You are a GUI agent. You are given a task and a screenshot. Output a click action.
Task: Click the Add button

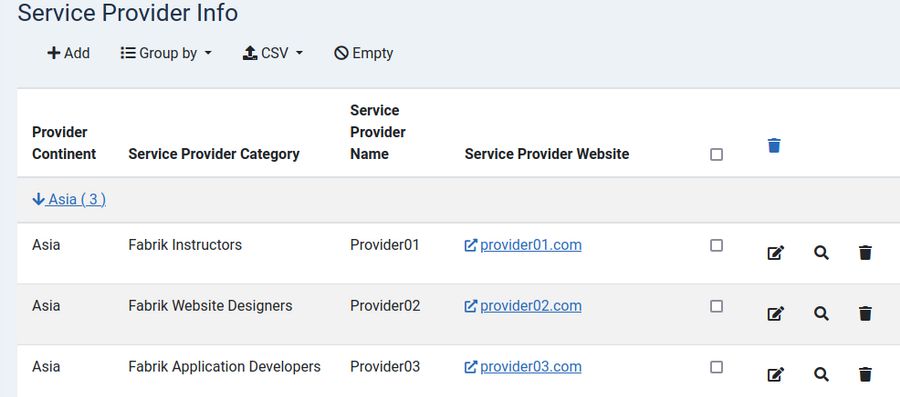click(68, 53)
